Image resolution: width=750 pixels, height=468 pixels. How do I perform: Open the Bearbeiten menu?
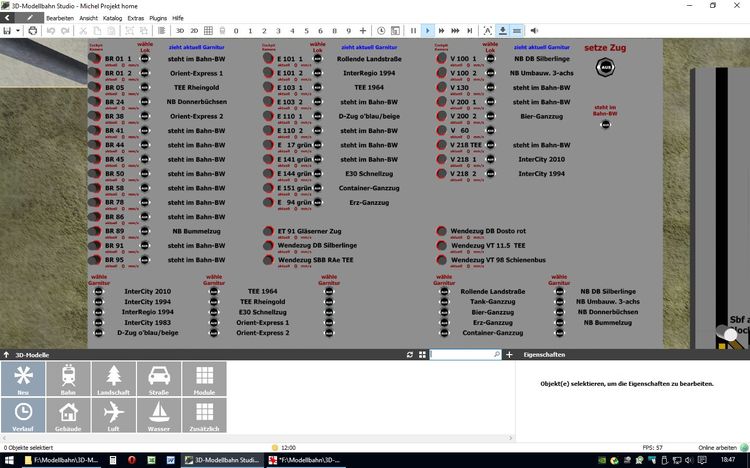pos(60,18)
